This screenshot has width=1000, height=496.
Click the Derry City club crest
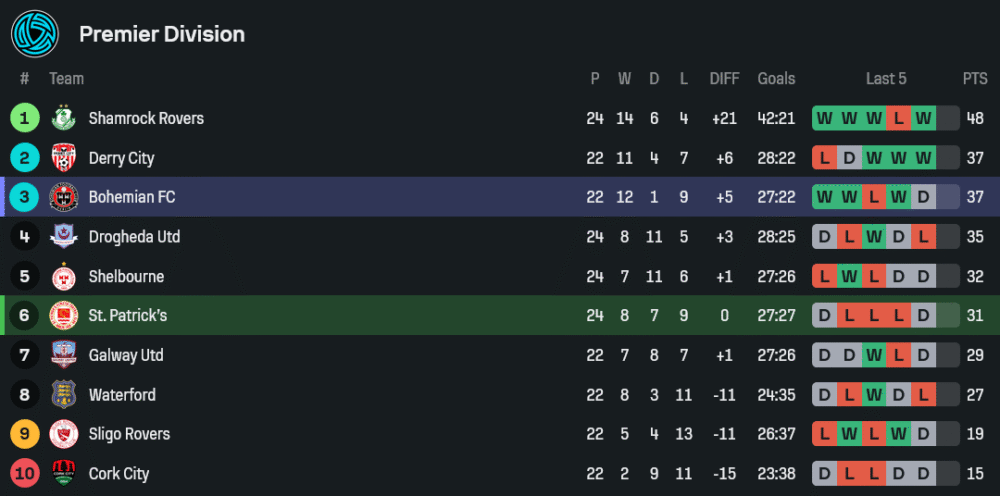pos(64,158)
